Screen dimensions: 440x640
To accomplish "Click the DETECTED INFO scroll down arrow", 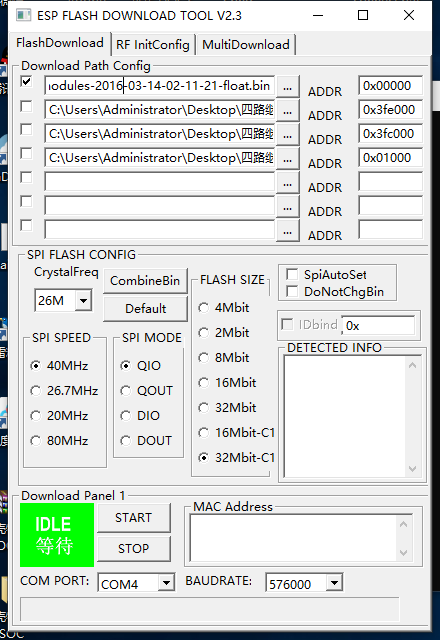I will 412,469.
